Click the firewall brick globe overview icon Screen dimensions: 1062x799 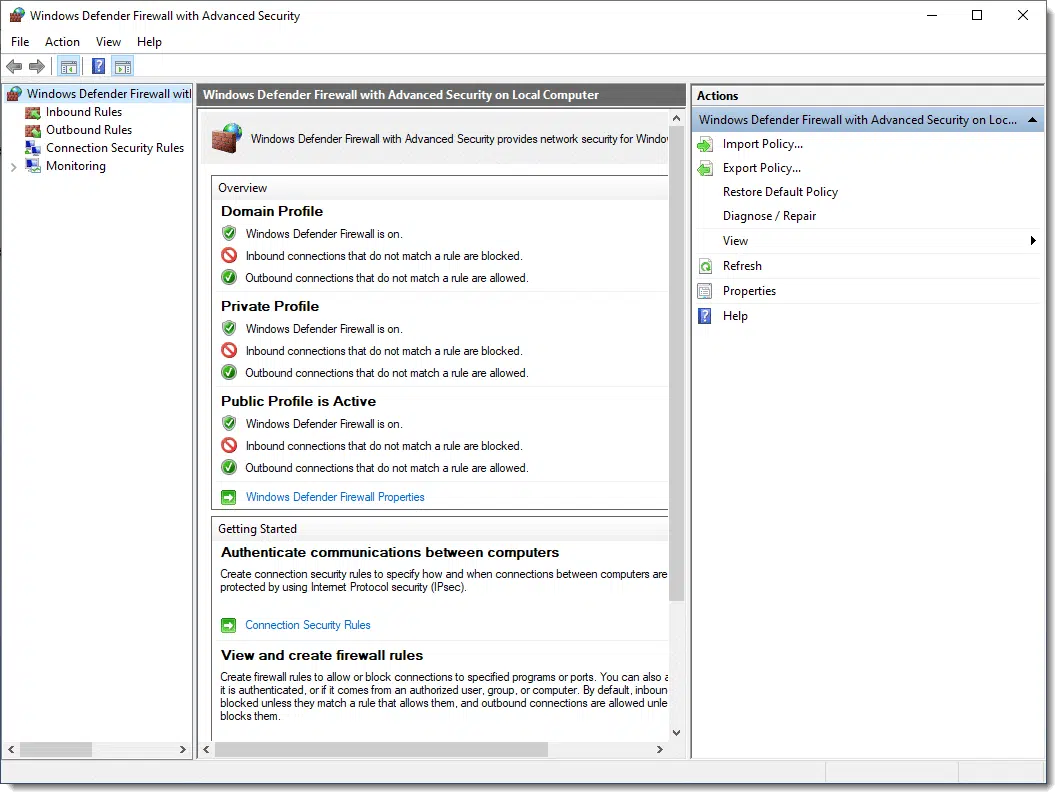pyautogui.click(x=227, y=138)
